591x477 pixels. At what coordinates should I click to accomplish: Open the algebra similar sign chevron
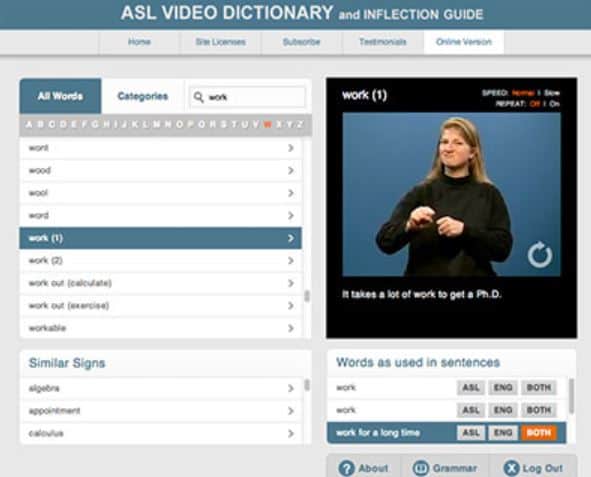(x=291, y=388)
